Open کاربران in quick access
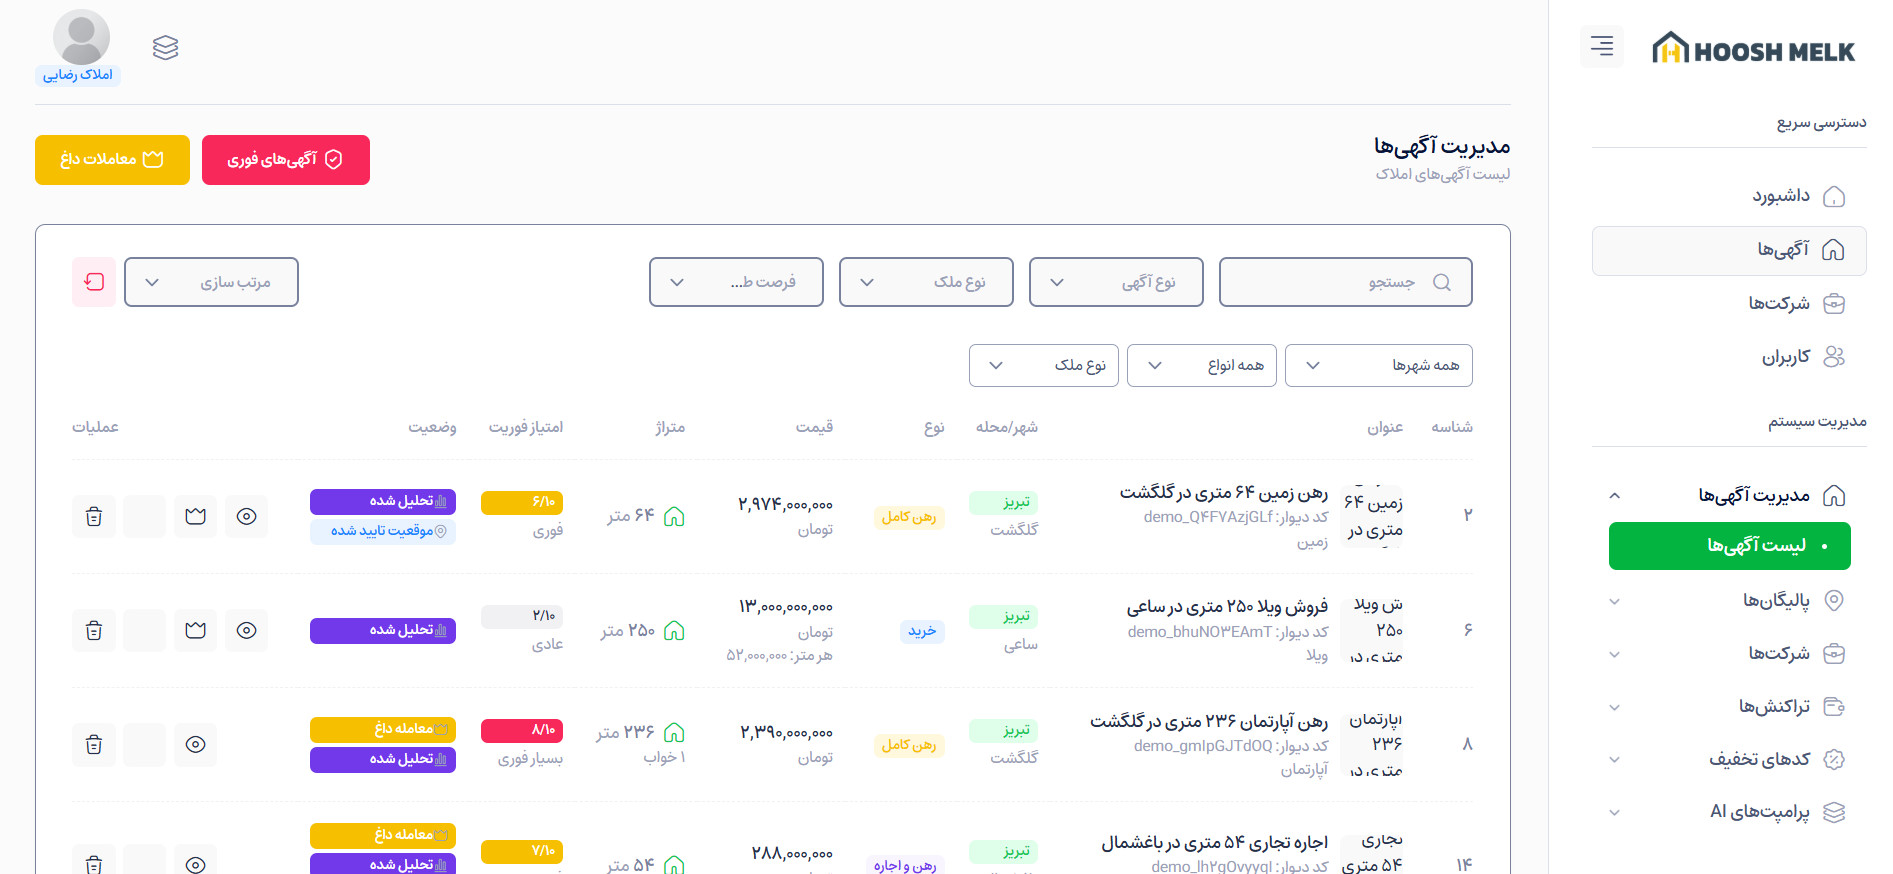Viewport: 1893px width, 874px height. tap(1729, 356)
